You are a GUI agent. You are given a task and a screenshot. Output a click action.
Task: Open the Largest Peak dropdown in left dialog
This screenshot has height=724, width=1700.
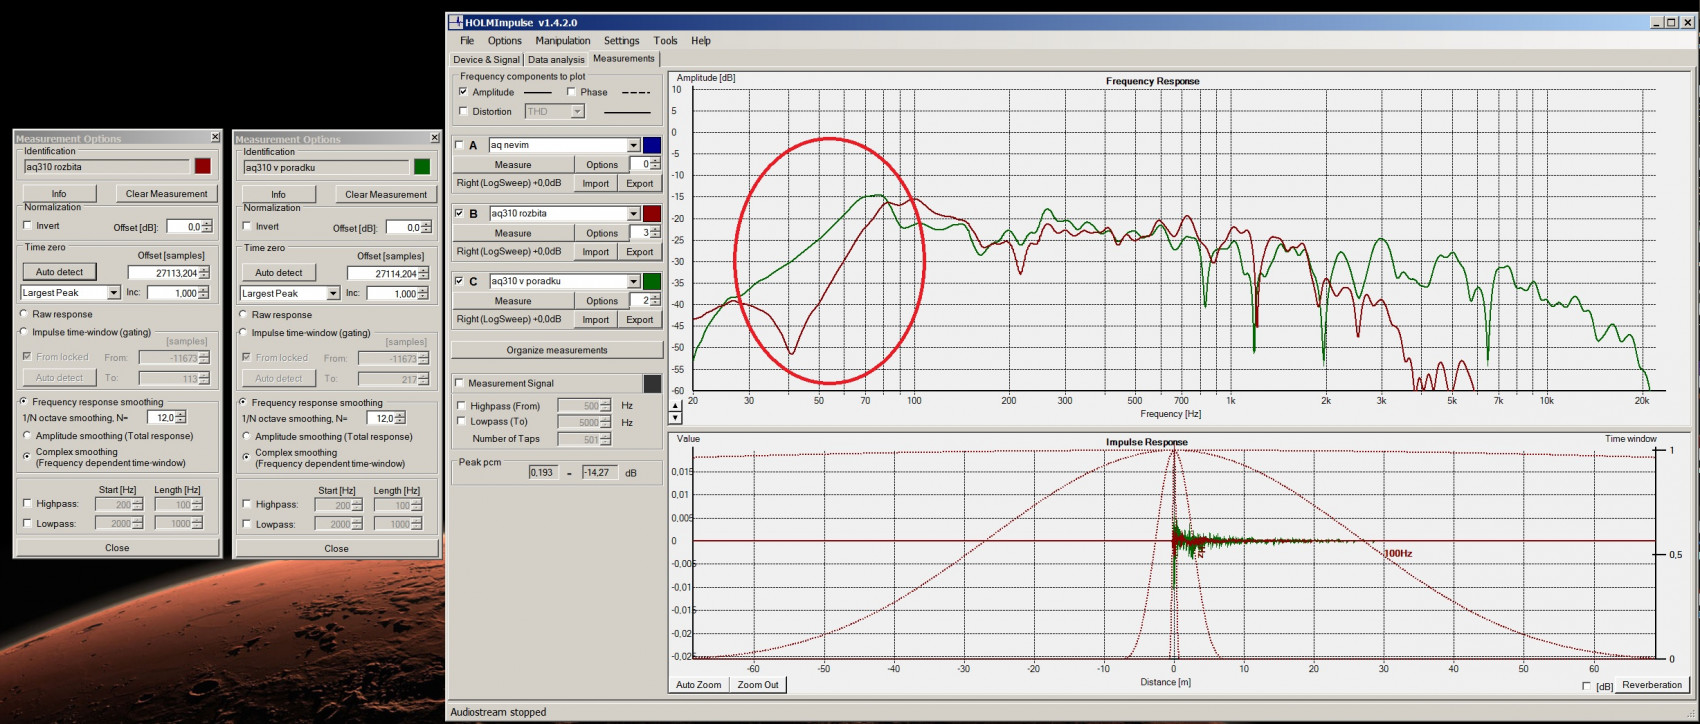coord(113,293)
